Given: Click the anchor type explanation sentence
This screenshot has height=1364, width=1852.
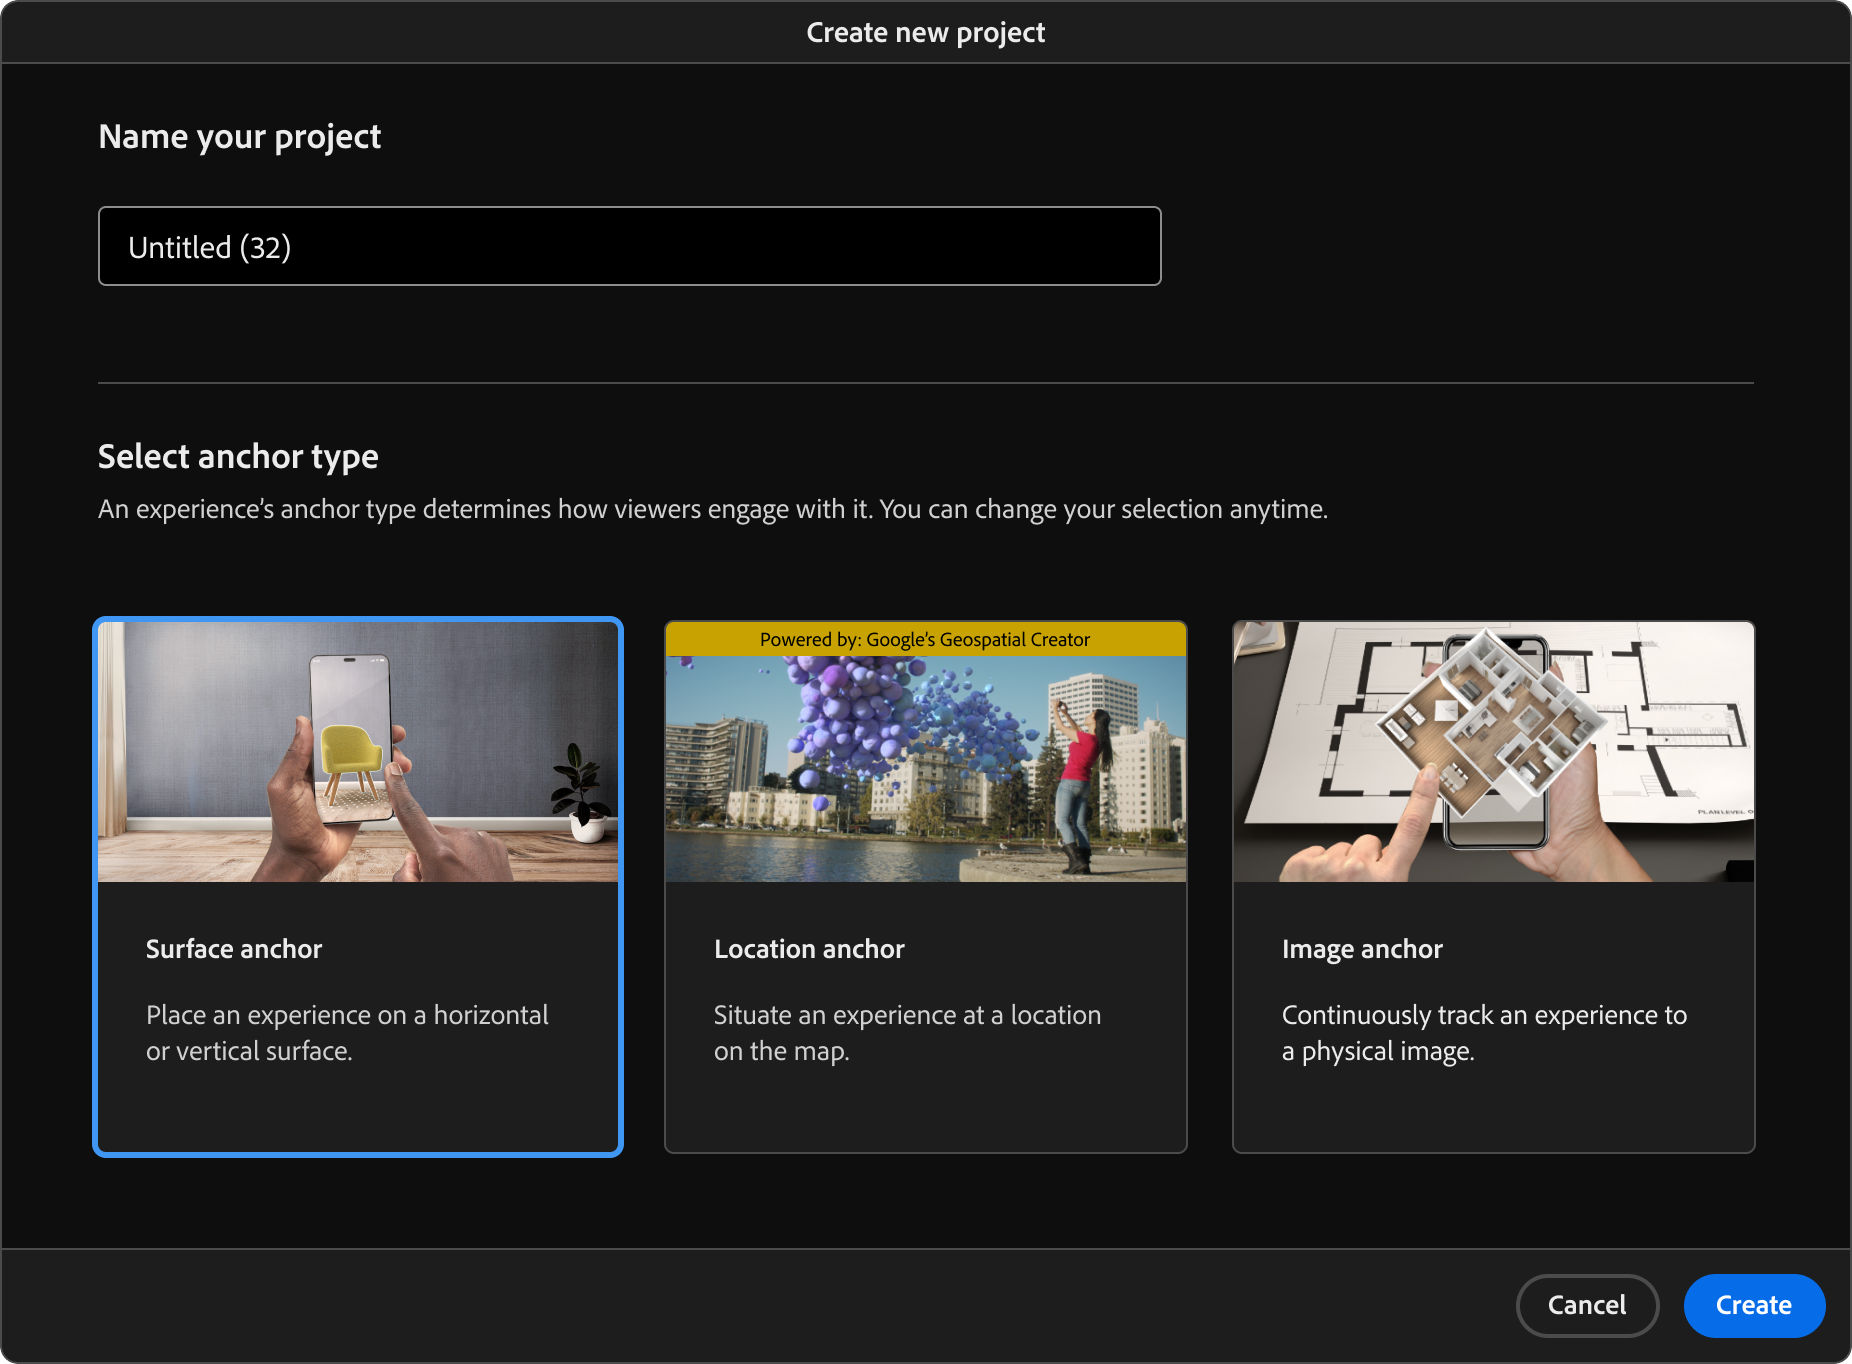Looking at the screenshot, I should 713,509.
